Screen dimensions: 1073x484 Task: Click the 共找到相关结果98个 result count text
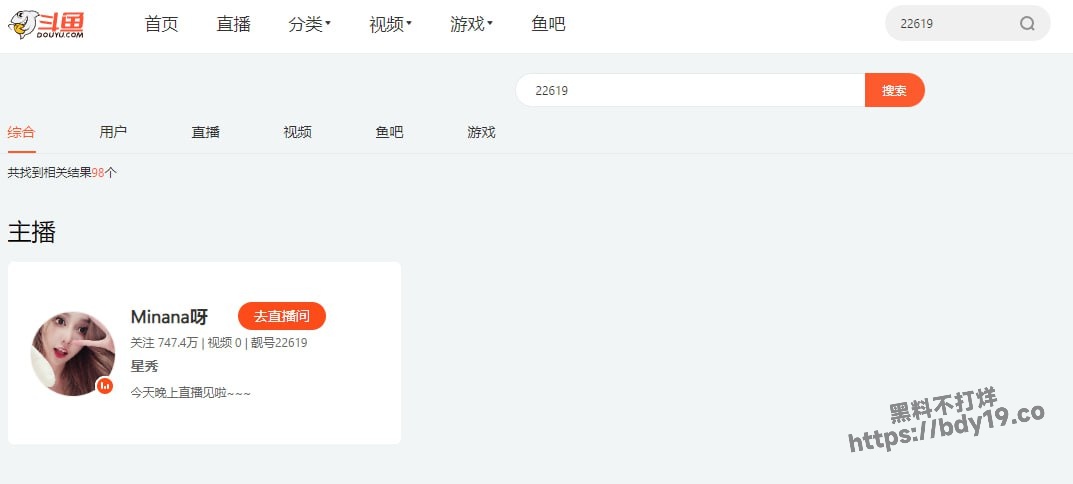point(62,173)
